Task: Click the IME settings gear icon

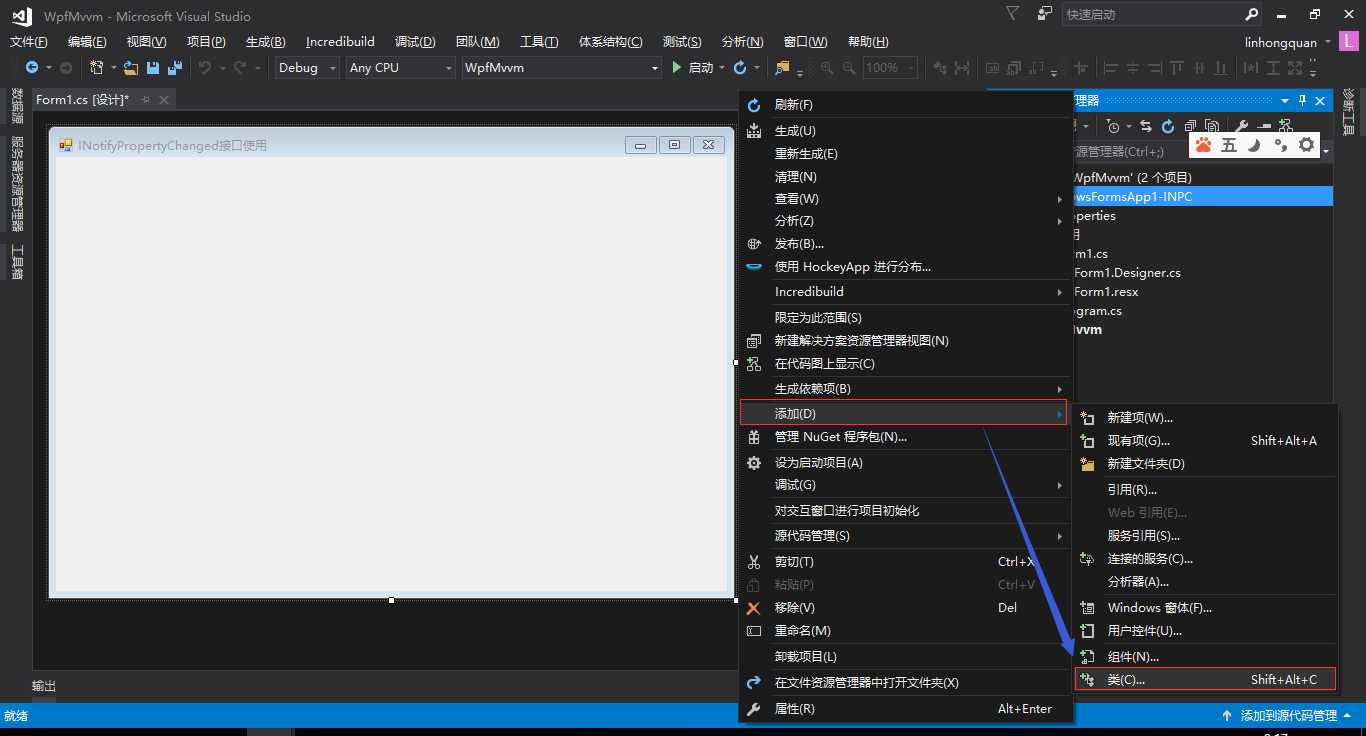Action: [1306, 145]
